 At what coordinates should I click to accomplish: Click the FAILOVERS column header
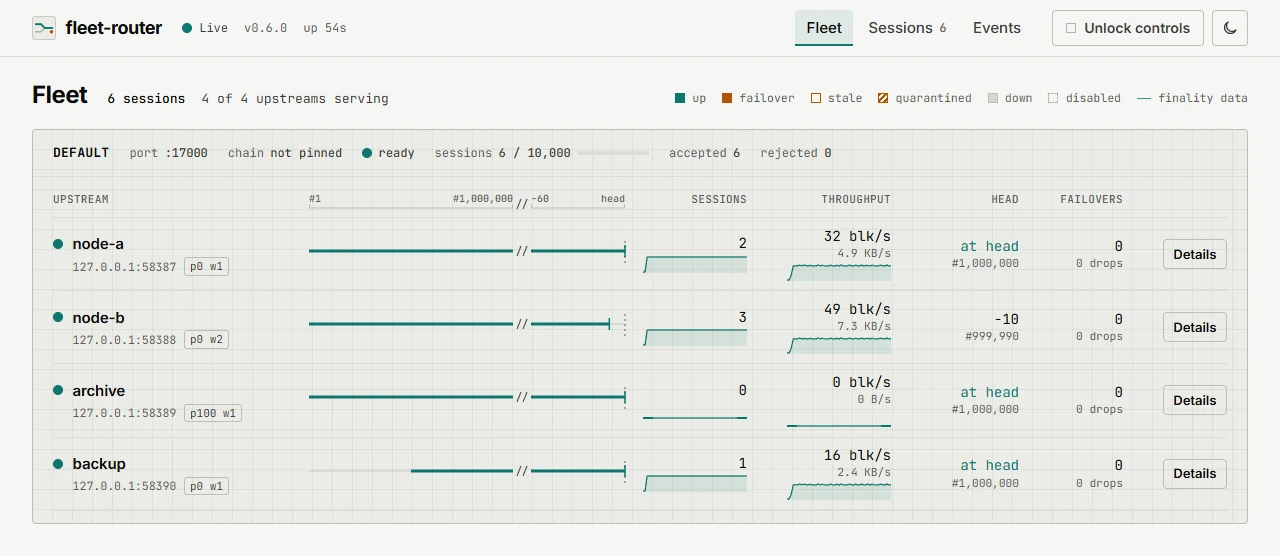point(1091,199)
